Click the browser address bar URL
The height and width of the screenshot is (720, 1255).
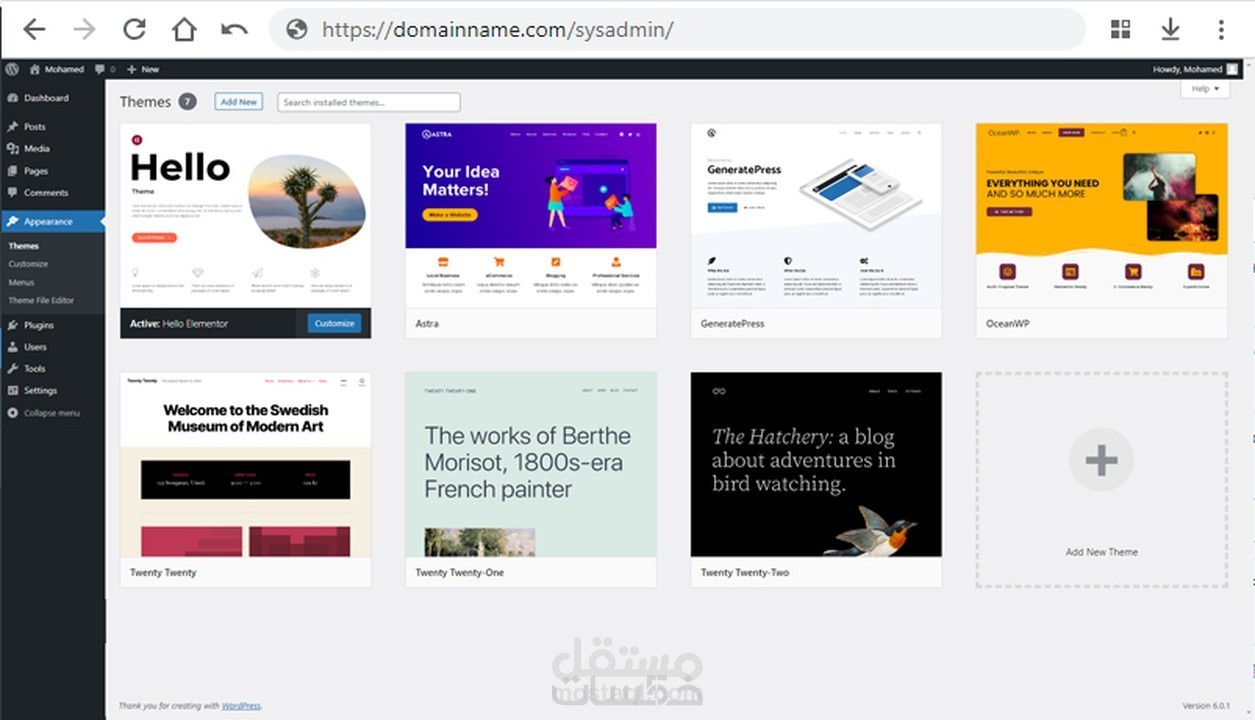(497, 30)
